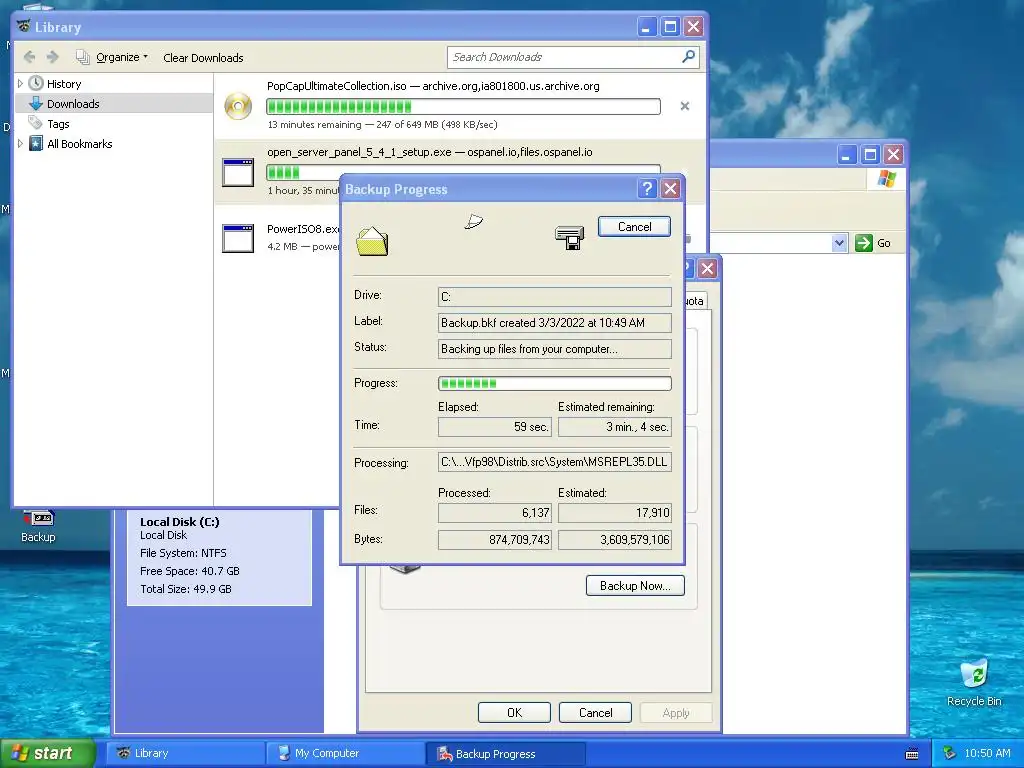This screenshot has width=1024, height=768.
Task: Select Downloads in the Library sidebar
Action: pos(73,104)
